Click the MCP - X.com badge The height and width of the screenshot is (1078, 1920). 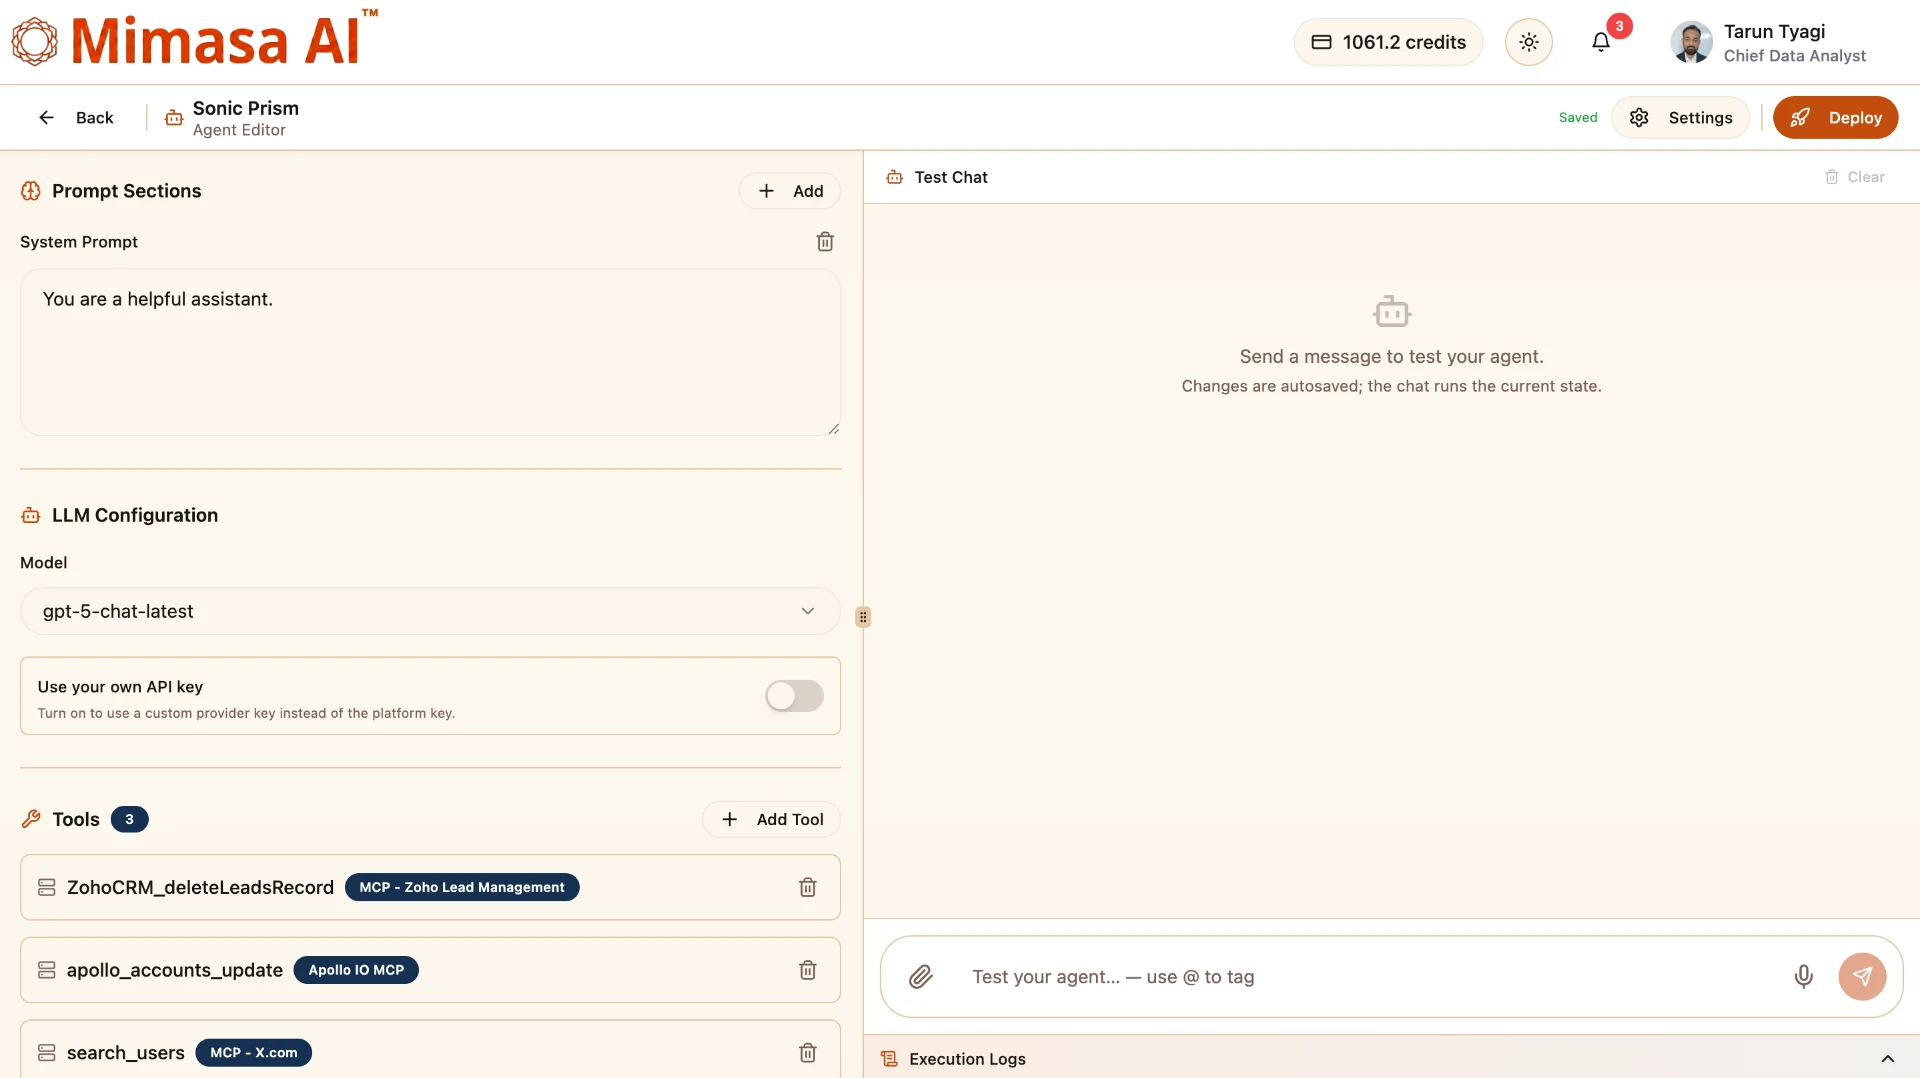(x=254, y=1053)
